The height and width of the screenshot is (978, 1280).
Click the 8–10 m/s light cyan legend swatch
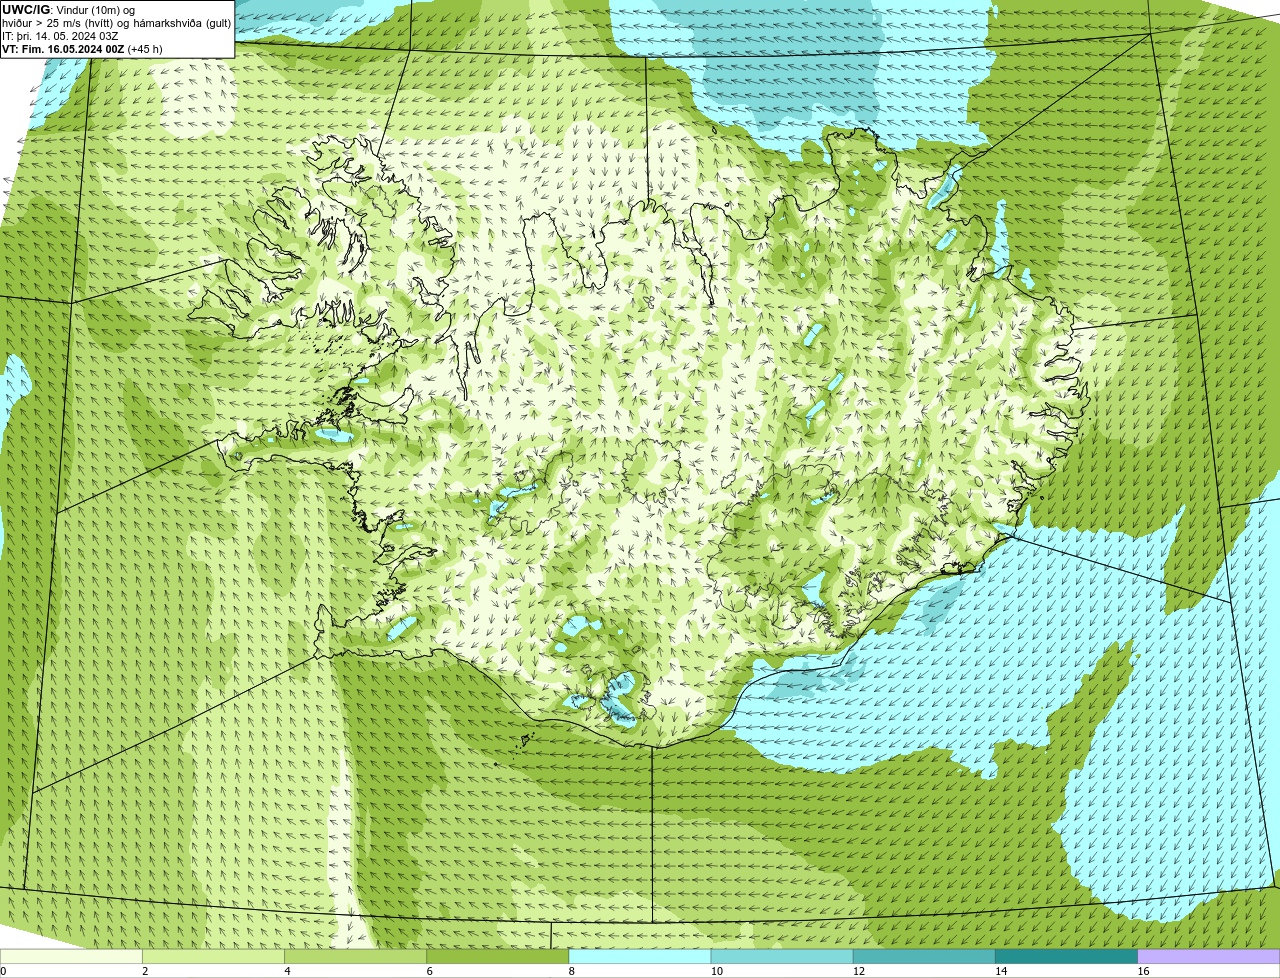click(x=640, y=956)
